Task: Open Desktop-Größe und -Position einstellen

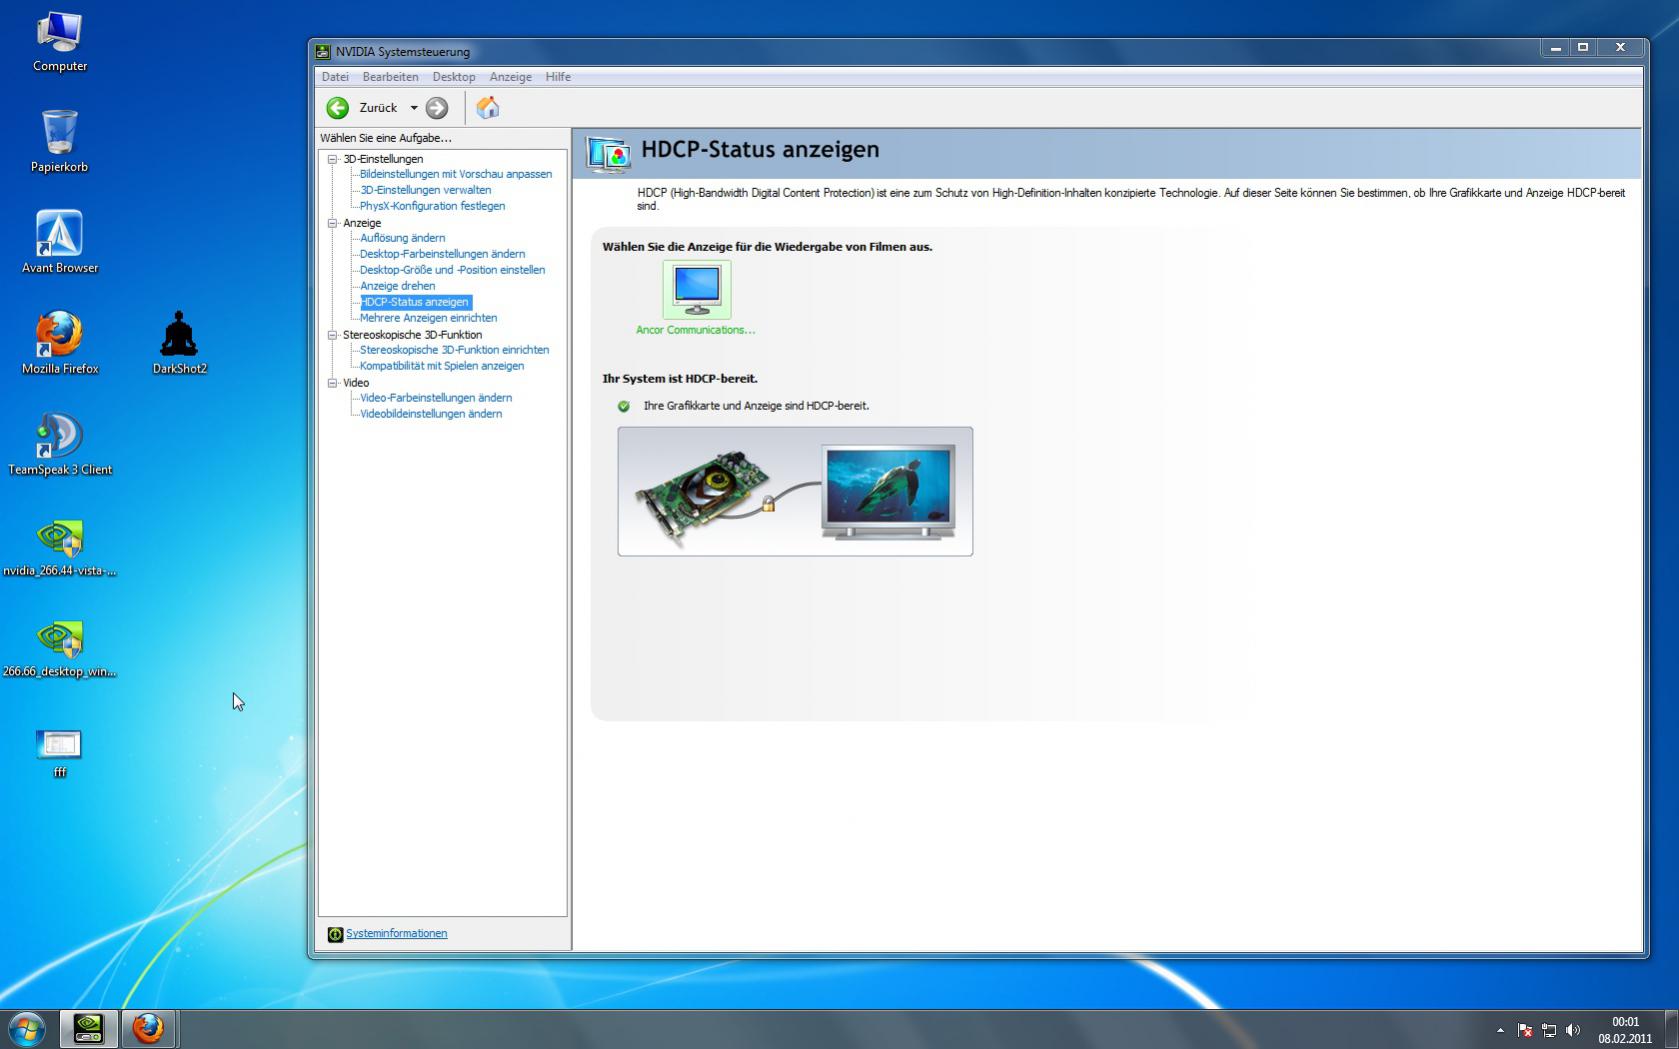Action: 452,270
